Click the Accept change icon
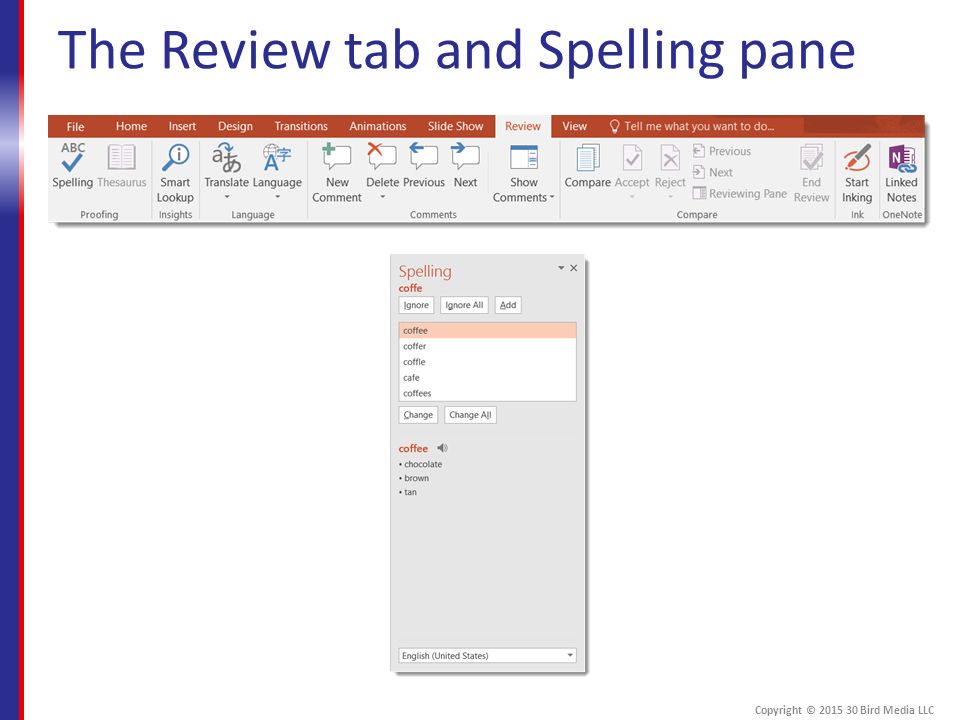The image size is (960, 720). coord(632,158)
